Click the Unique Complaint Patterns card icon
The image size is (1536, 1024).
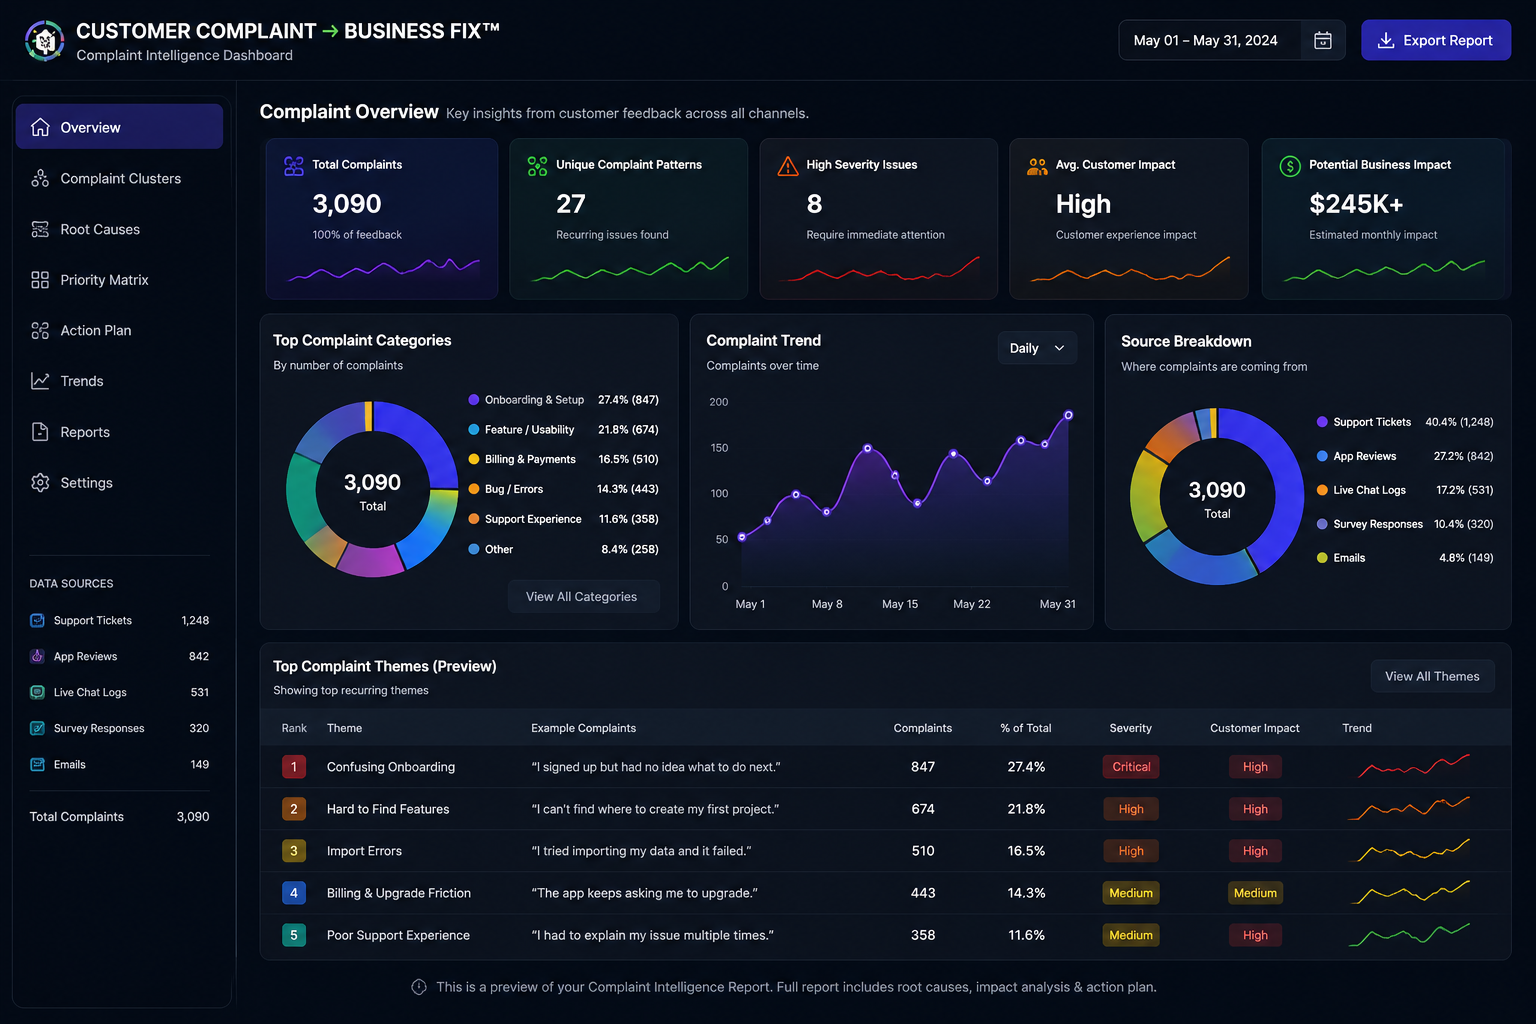point(537,166)
